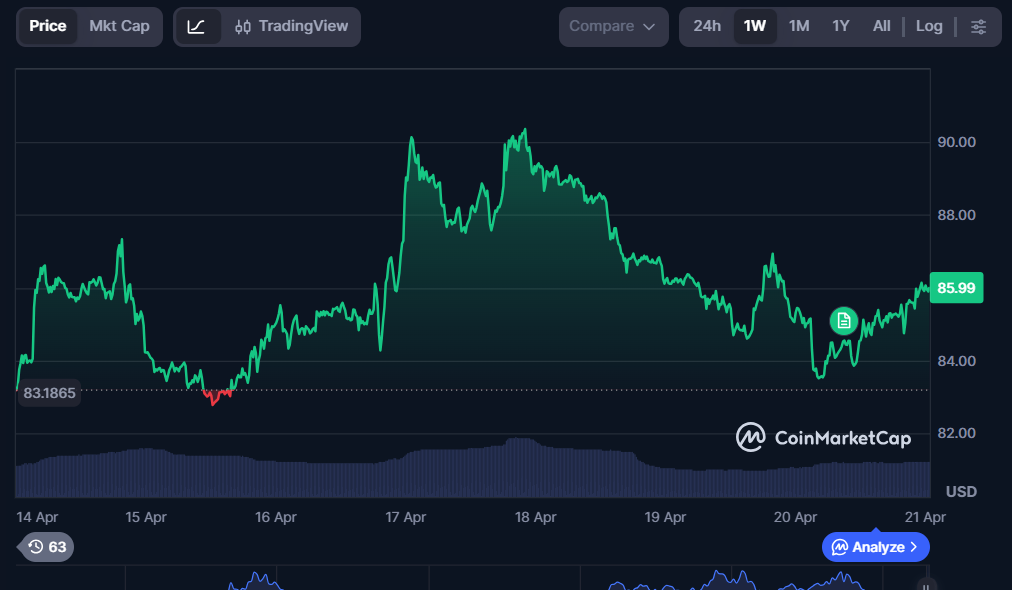Open the TradingView candlestick chart
Screen dimensions: 1012x590
point(291,27)
